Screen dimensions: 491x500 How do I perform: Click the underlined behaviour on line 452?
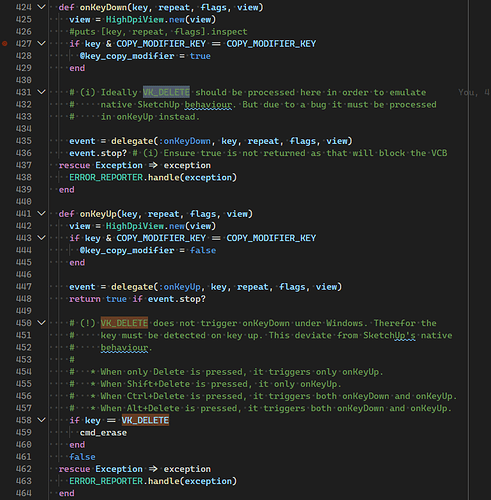(124, 348)
